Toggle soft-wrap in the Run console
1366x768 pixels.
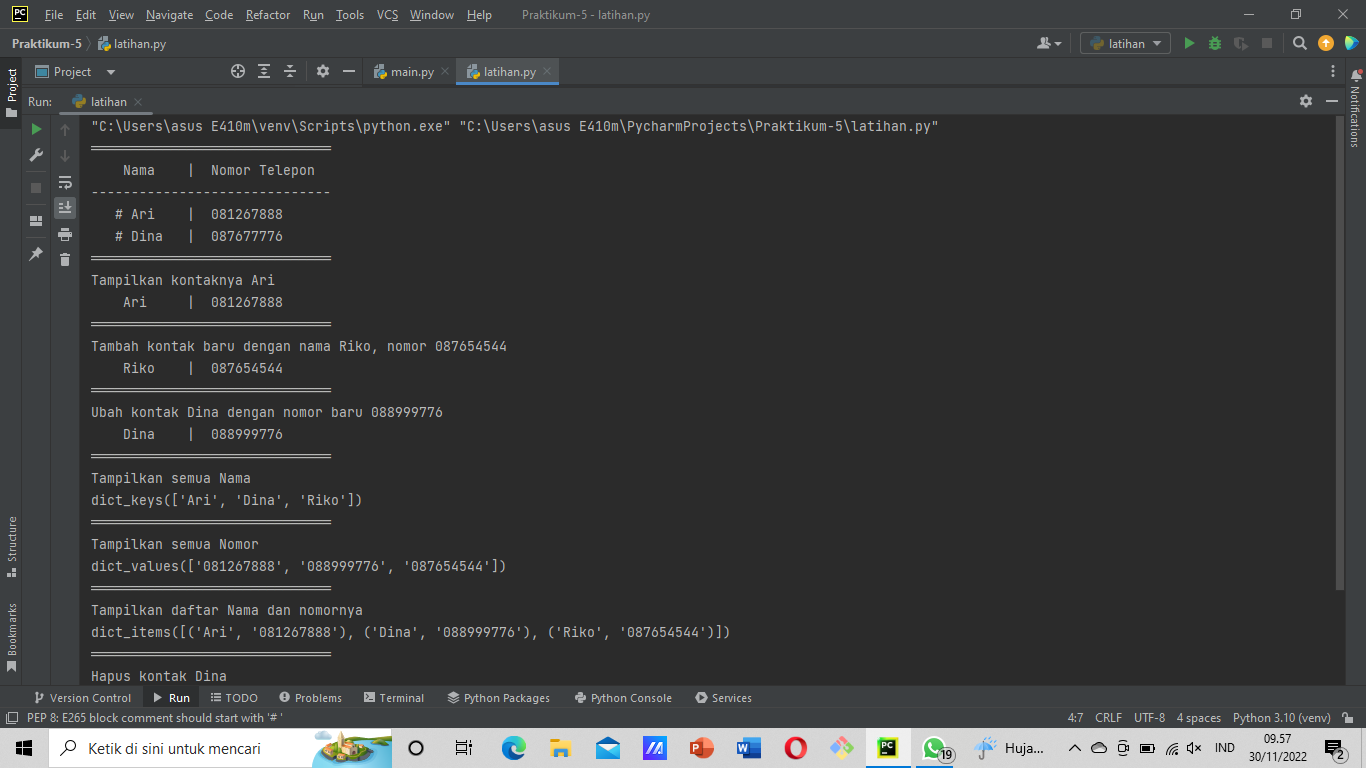(65, 182)
